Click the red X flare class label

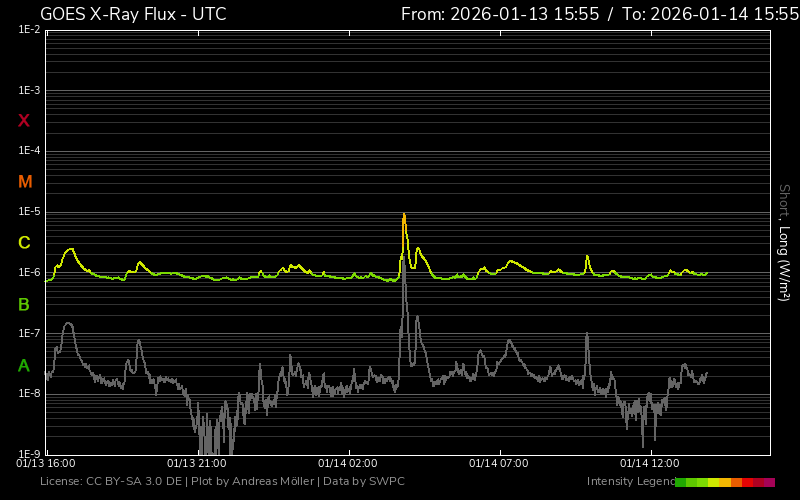pos(24,121)
